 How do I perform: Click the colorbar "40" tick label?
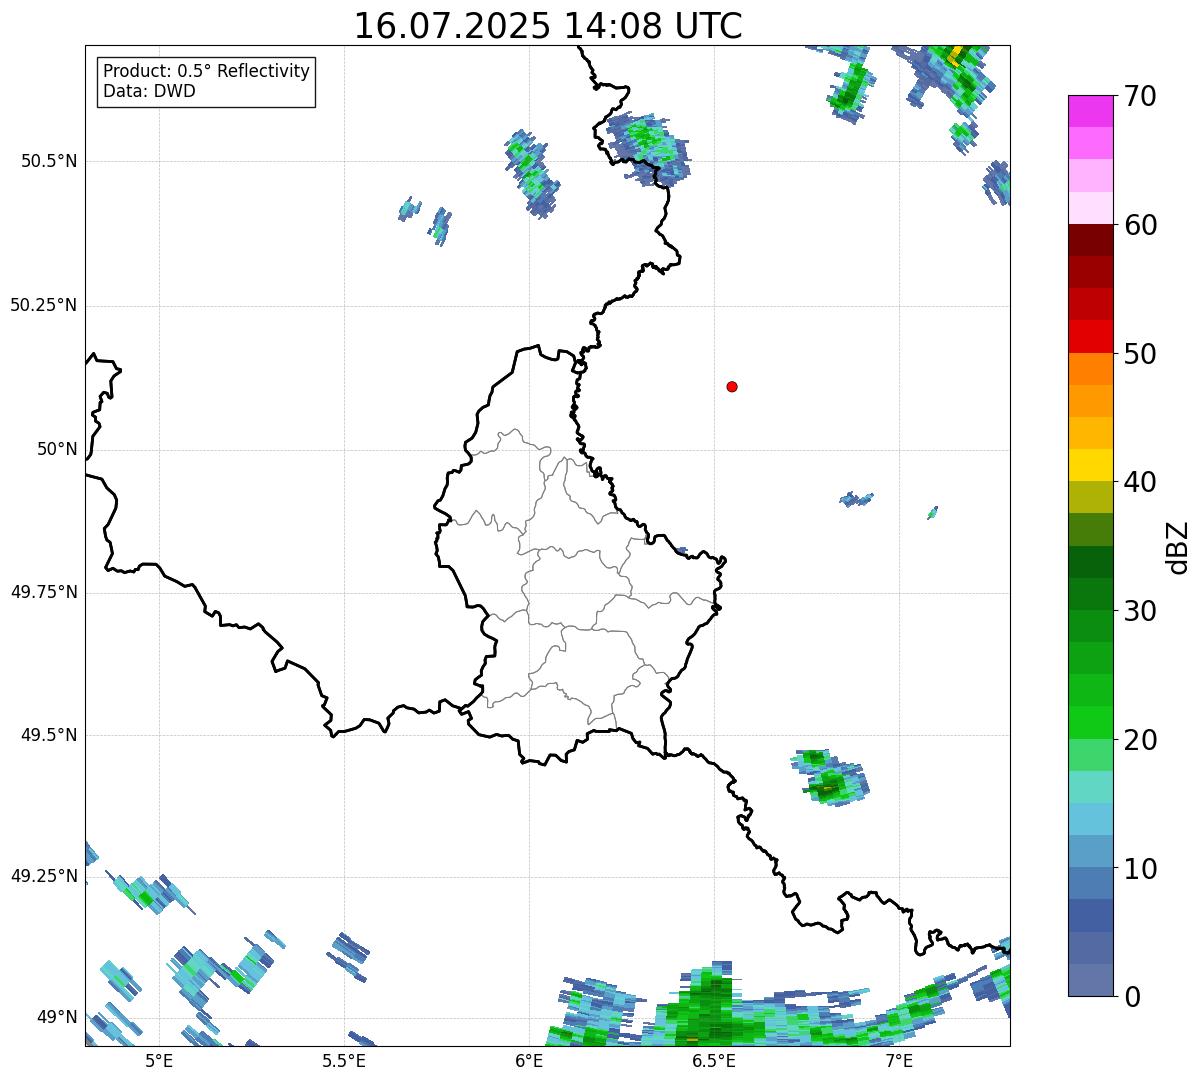pyautogui.click(x=1140, y=482)
